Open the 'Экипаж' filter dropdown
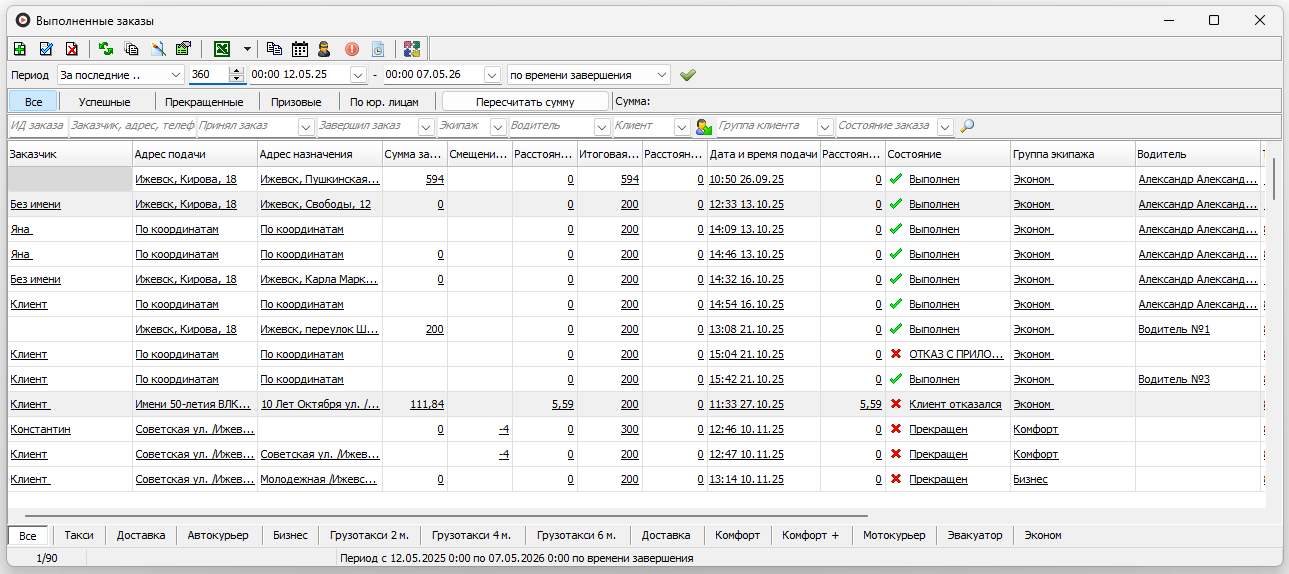This screenshot has height=574, width=1289. [x=497, y=126]
